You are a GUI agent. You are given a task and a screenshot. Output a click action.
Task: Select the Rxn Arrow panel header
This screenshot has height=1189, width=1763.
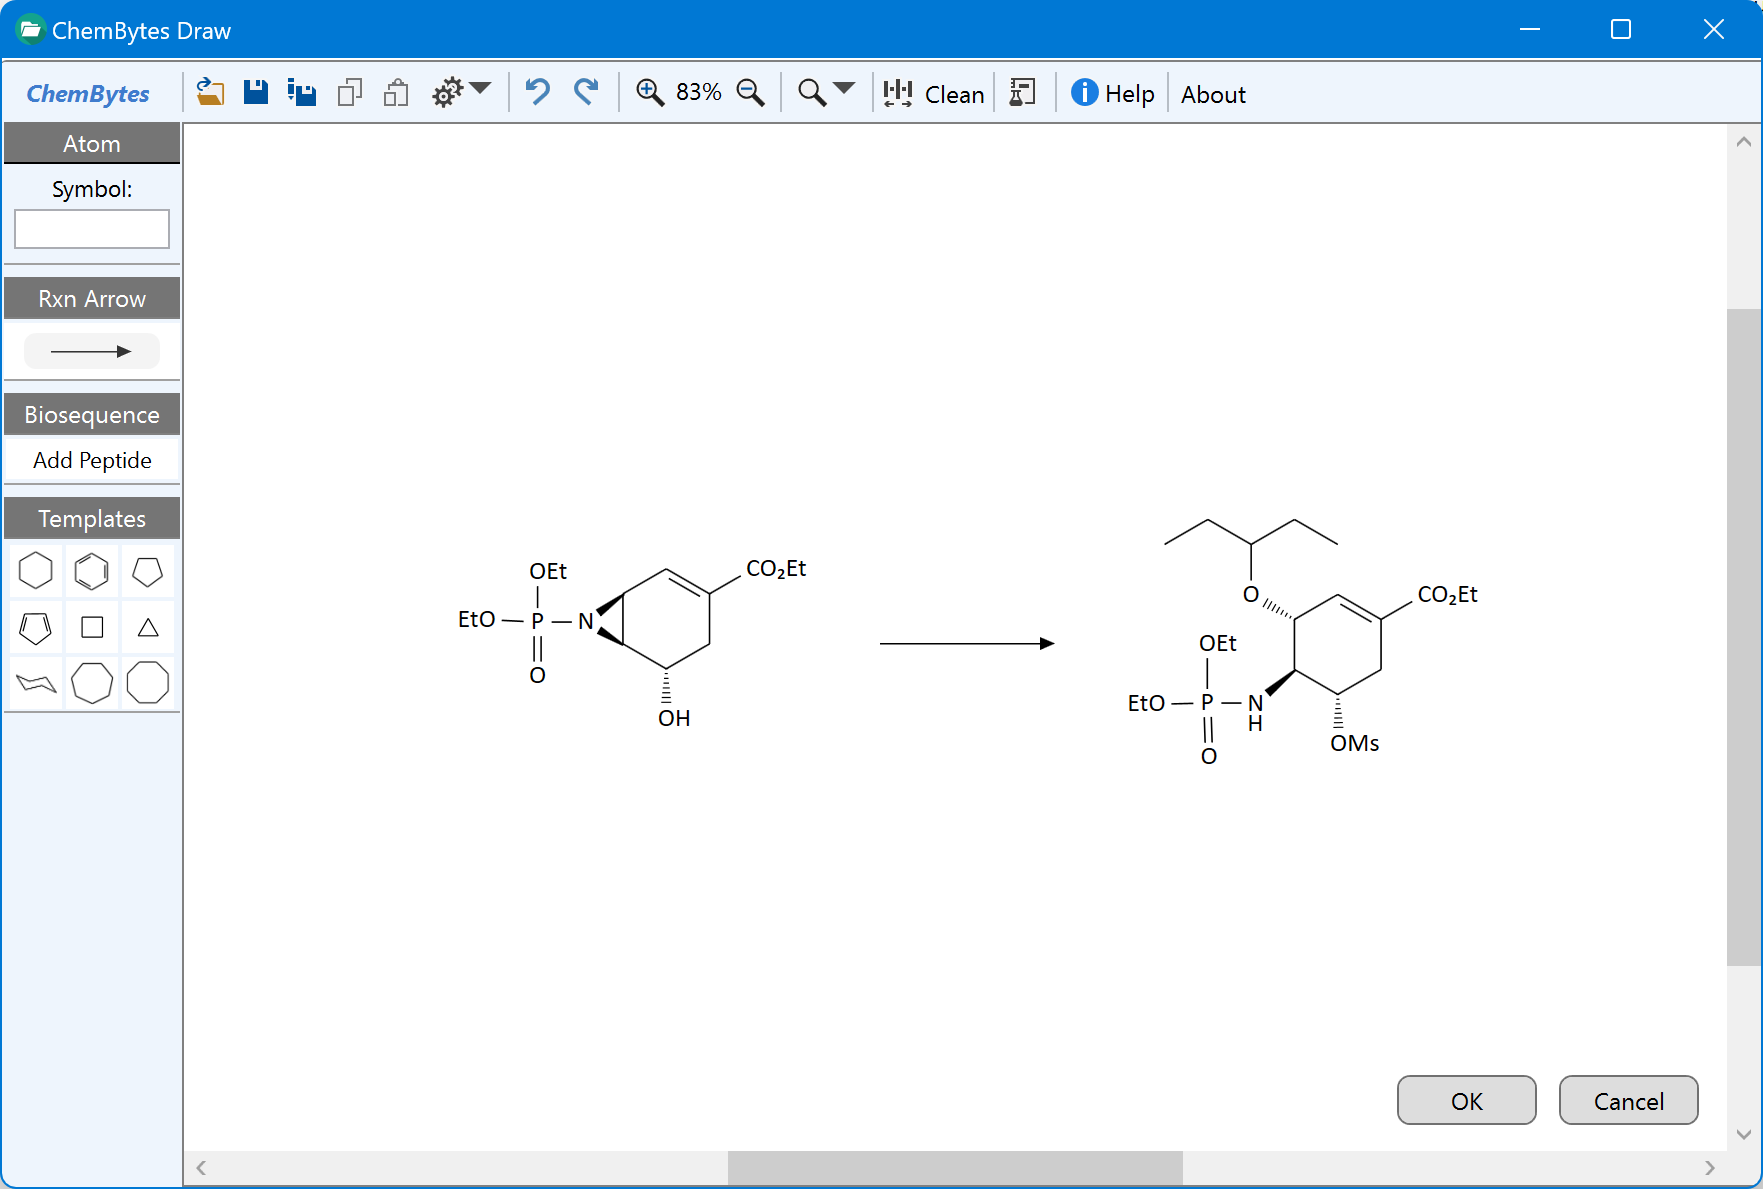click(92, 299)
